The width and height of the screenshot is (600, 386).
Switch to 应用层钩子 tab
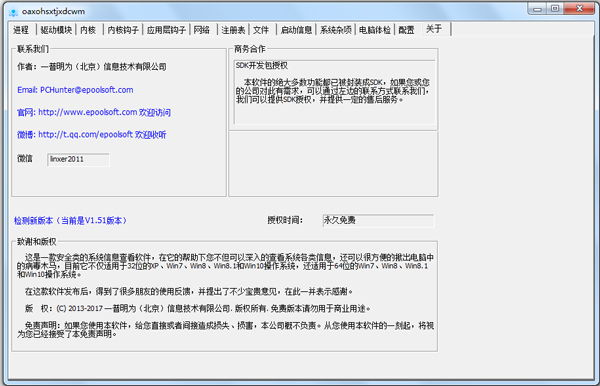166,30
